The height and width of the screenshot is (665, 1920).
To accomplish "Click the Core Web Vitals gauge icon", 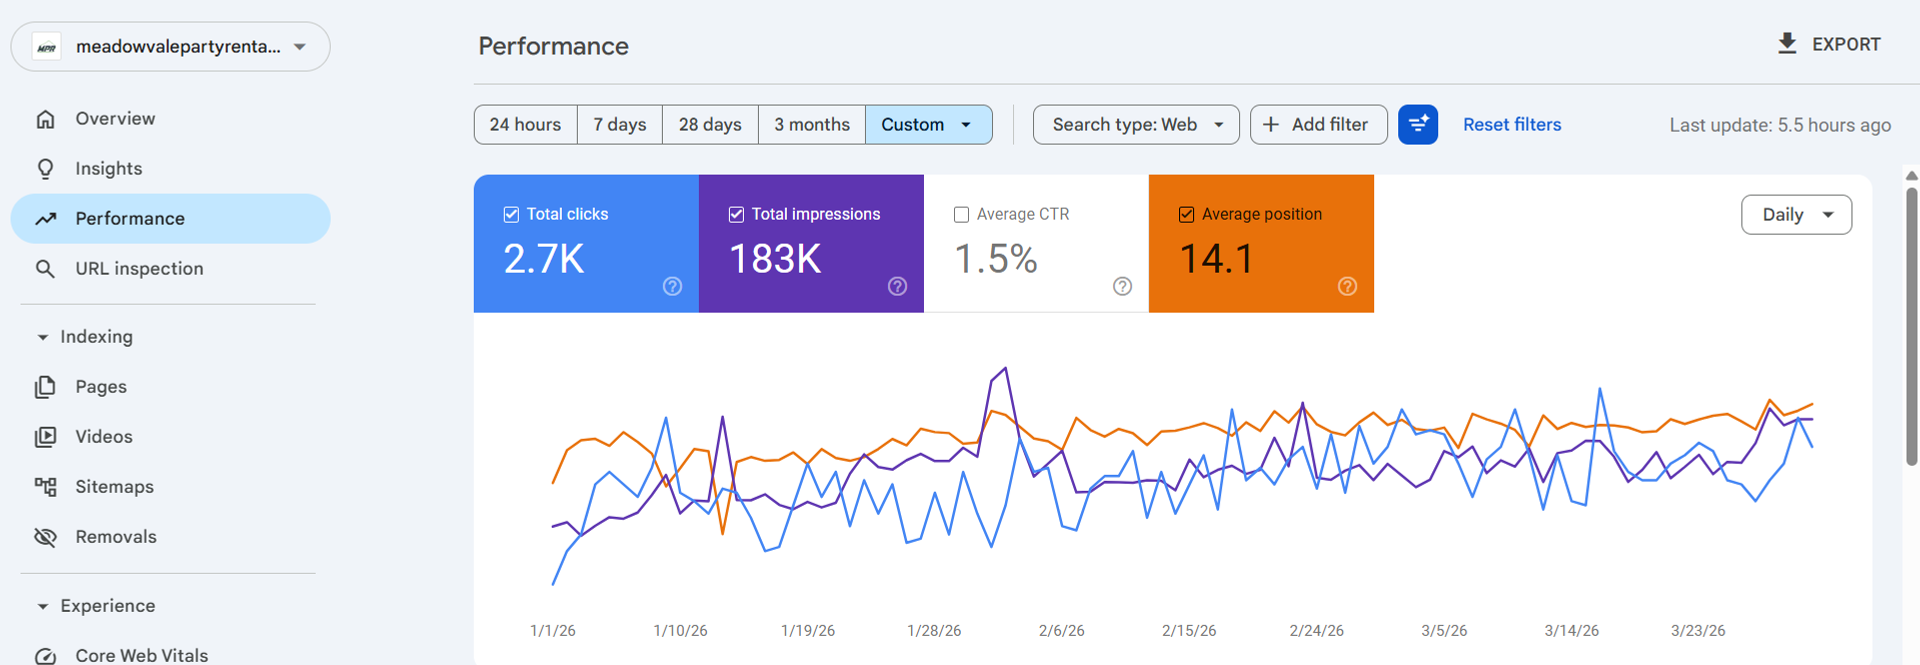I will pos(45,656).
